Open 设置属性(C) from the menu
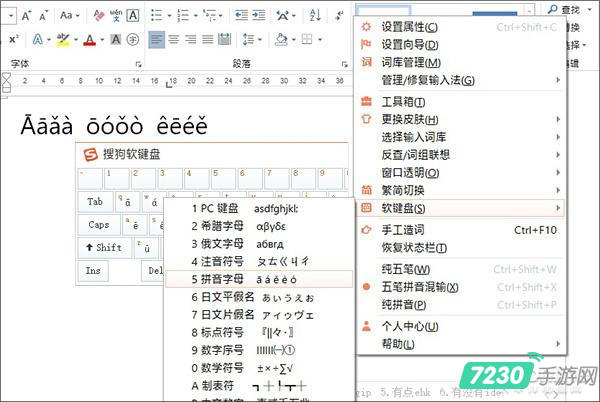Viewport: 600px width, 402px height. pos(460,27)
